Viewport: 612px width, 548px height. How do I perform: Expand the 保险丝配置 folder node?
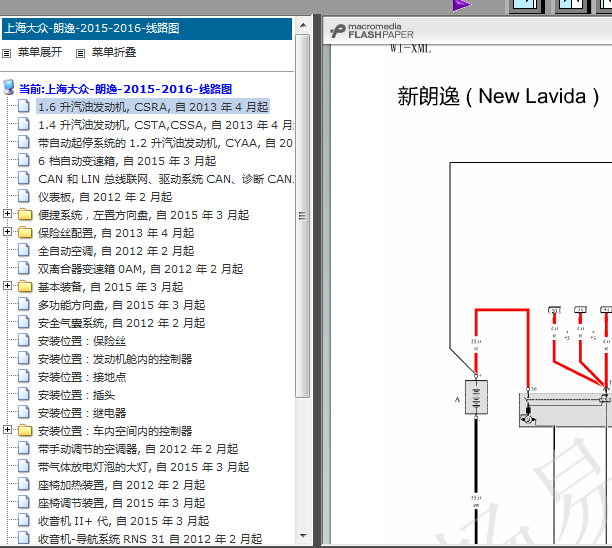[7, 231]
